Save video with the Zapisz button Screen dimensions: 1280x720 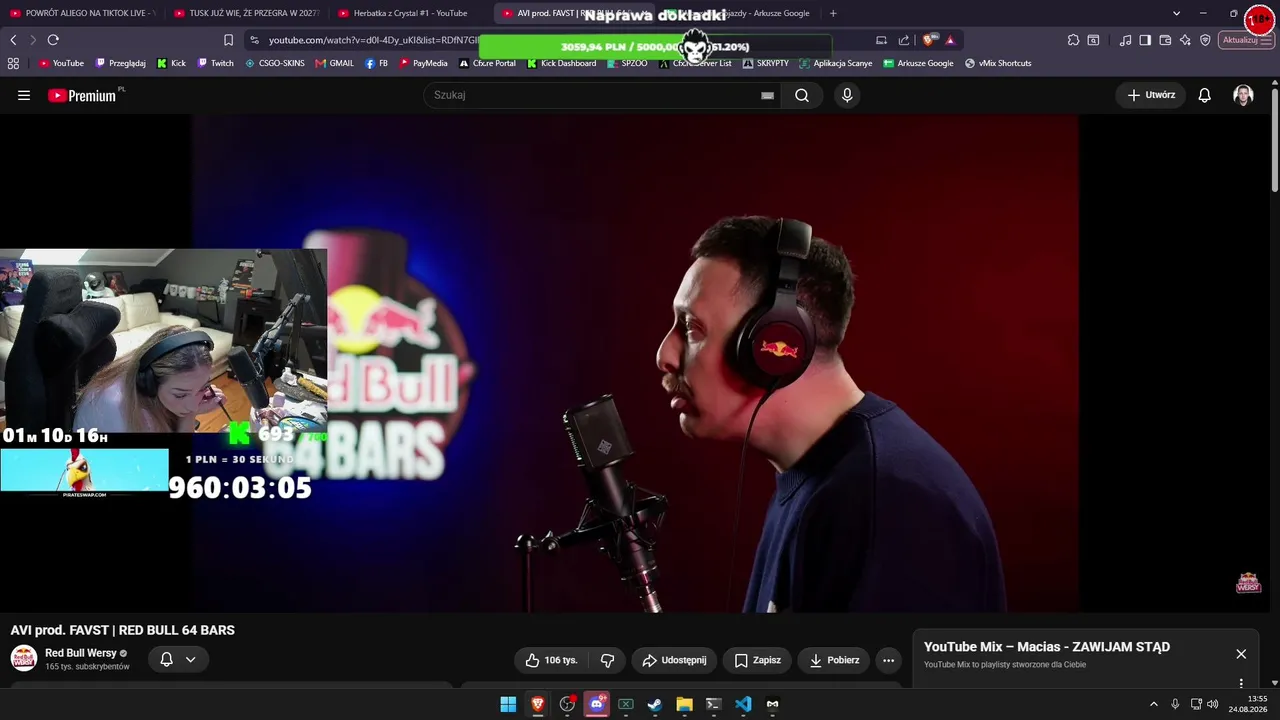(757, 660)
